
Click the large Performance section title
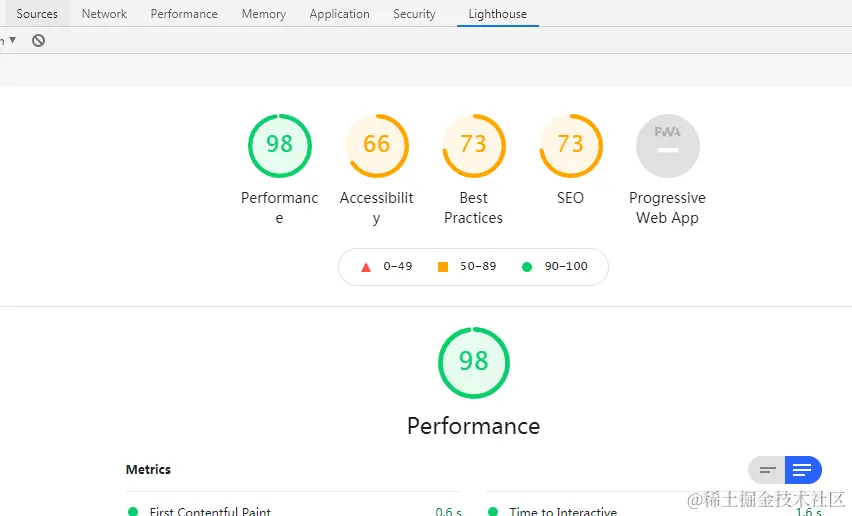[x=473, y=426]
